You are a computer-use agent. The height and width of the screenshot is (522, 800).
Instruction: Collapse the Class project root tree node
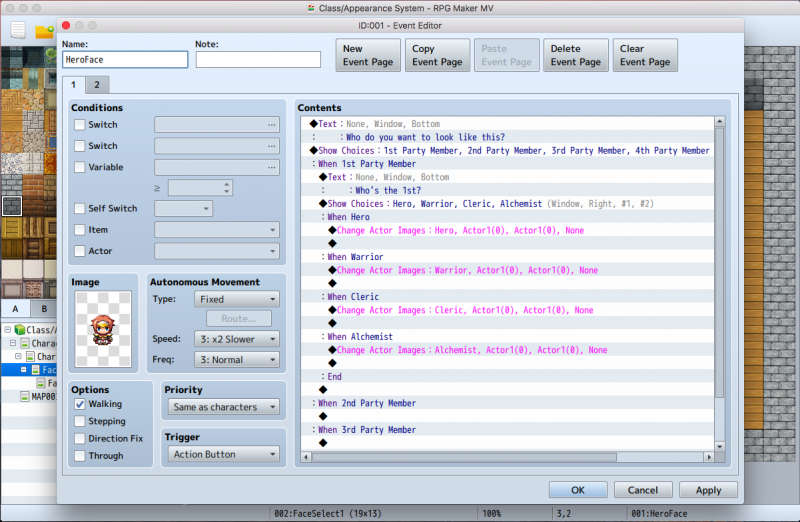point(8,330)
